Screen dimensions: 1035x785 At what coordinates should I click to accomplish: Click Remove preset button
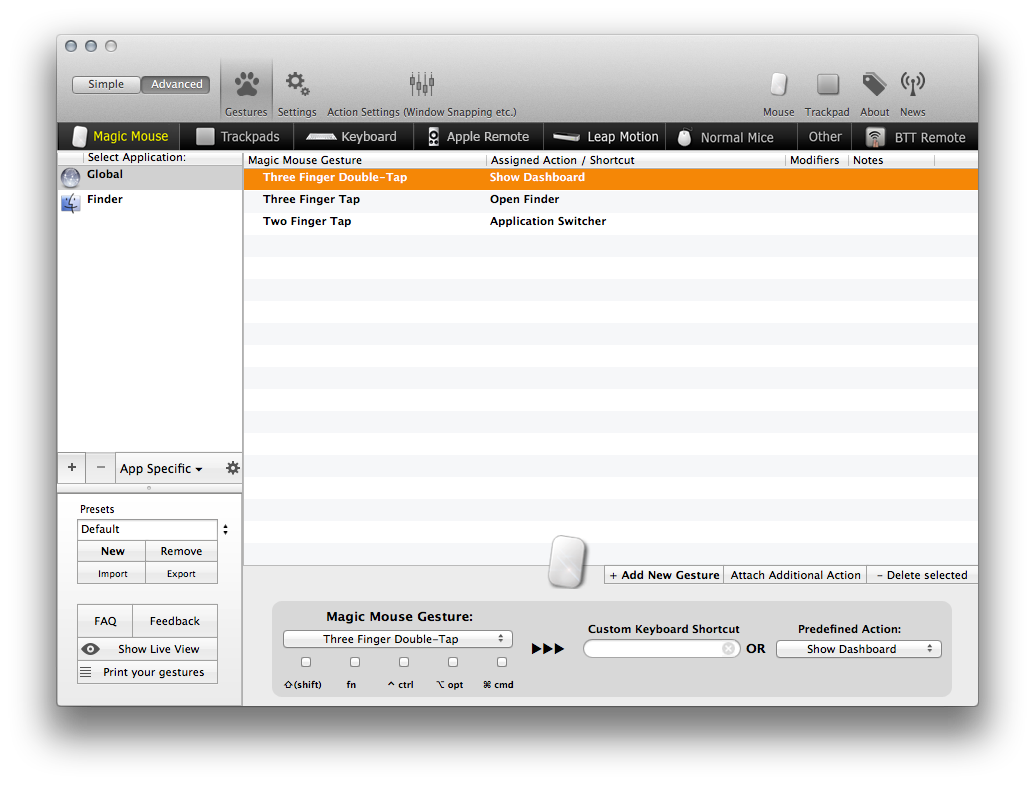pyautogui.click(x=182, y=551)
